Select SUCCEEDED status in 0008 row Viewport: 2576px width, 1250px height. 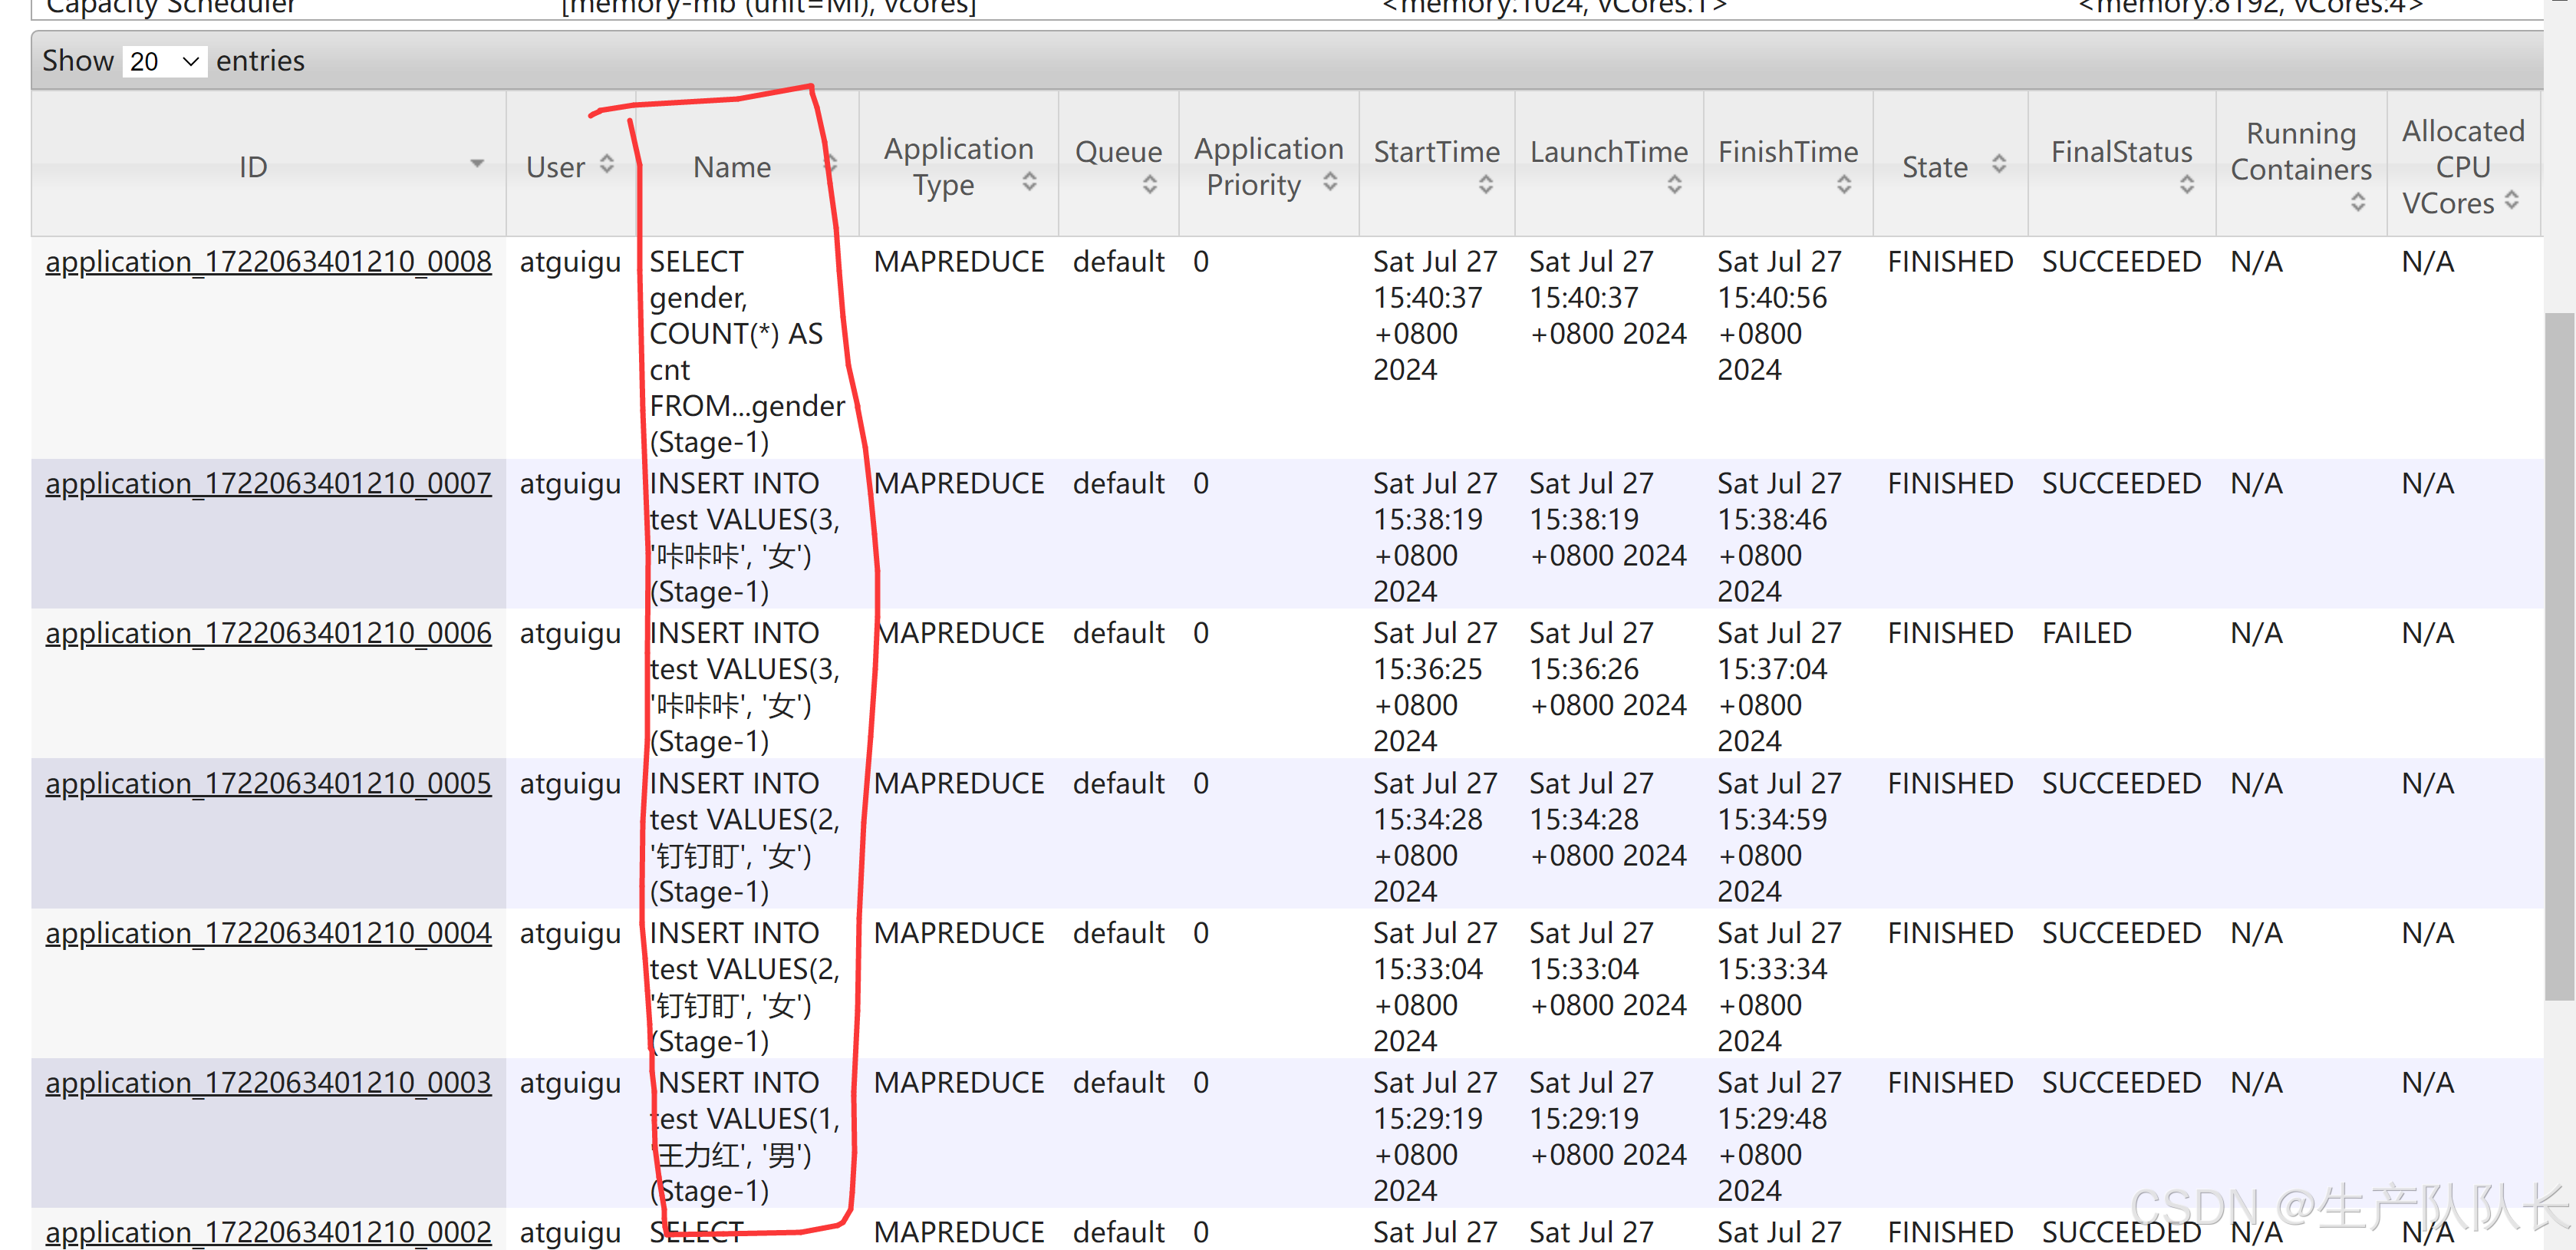coord(2121,262)
